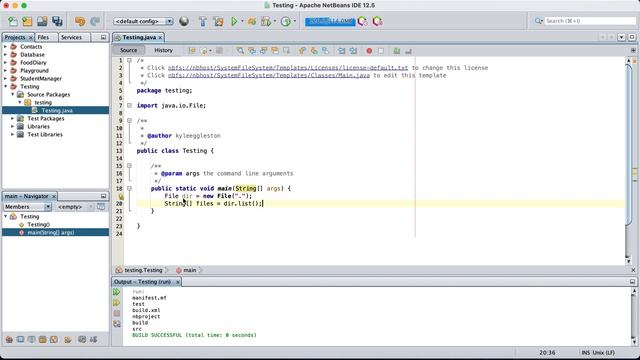Screen dimensions: 640x360
Task: Open the empty filter dropdown in Navigator
Action: tap(75, 207)
